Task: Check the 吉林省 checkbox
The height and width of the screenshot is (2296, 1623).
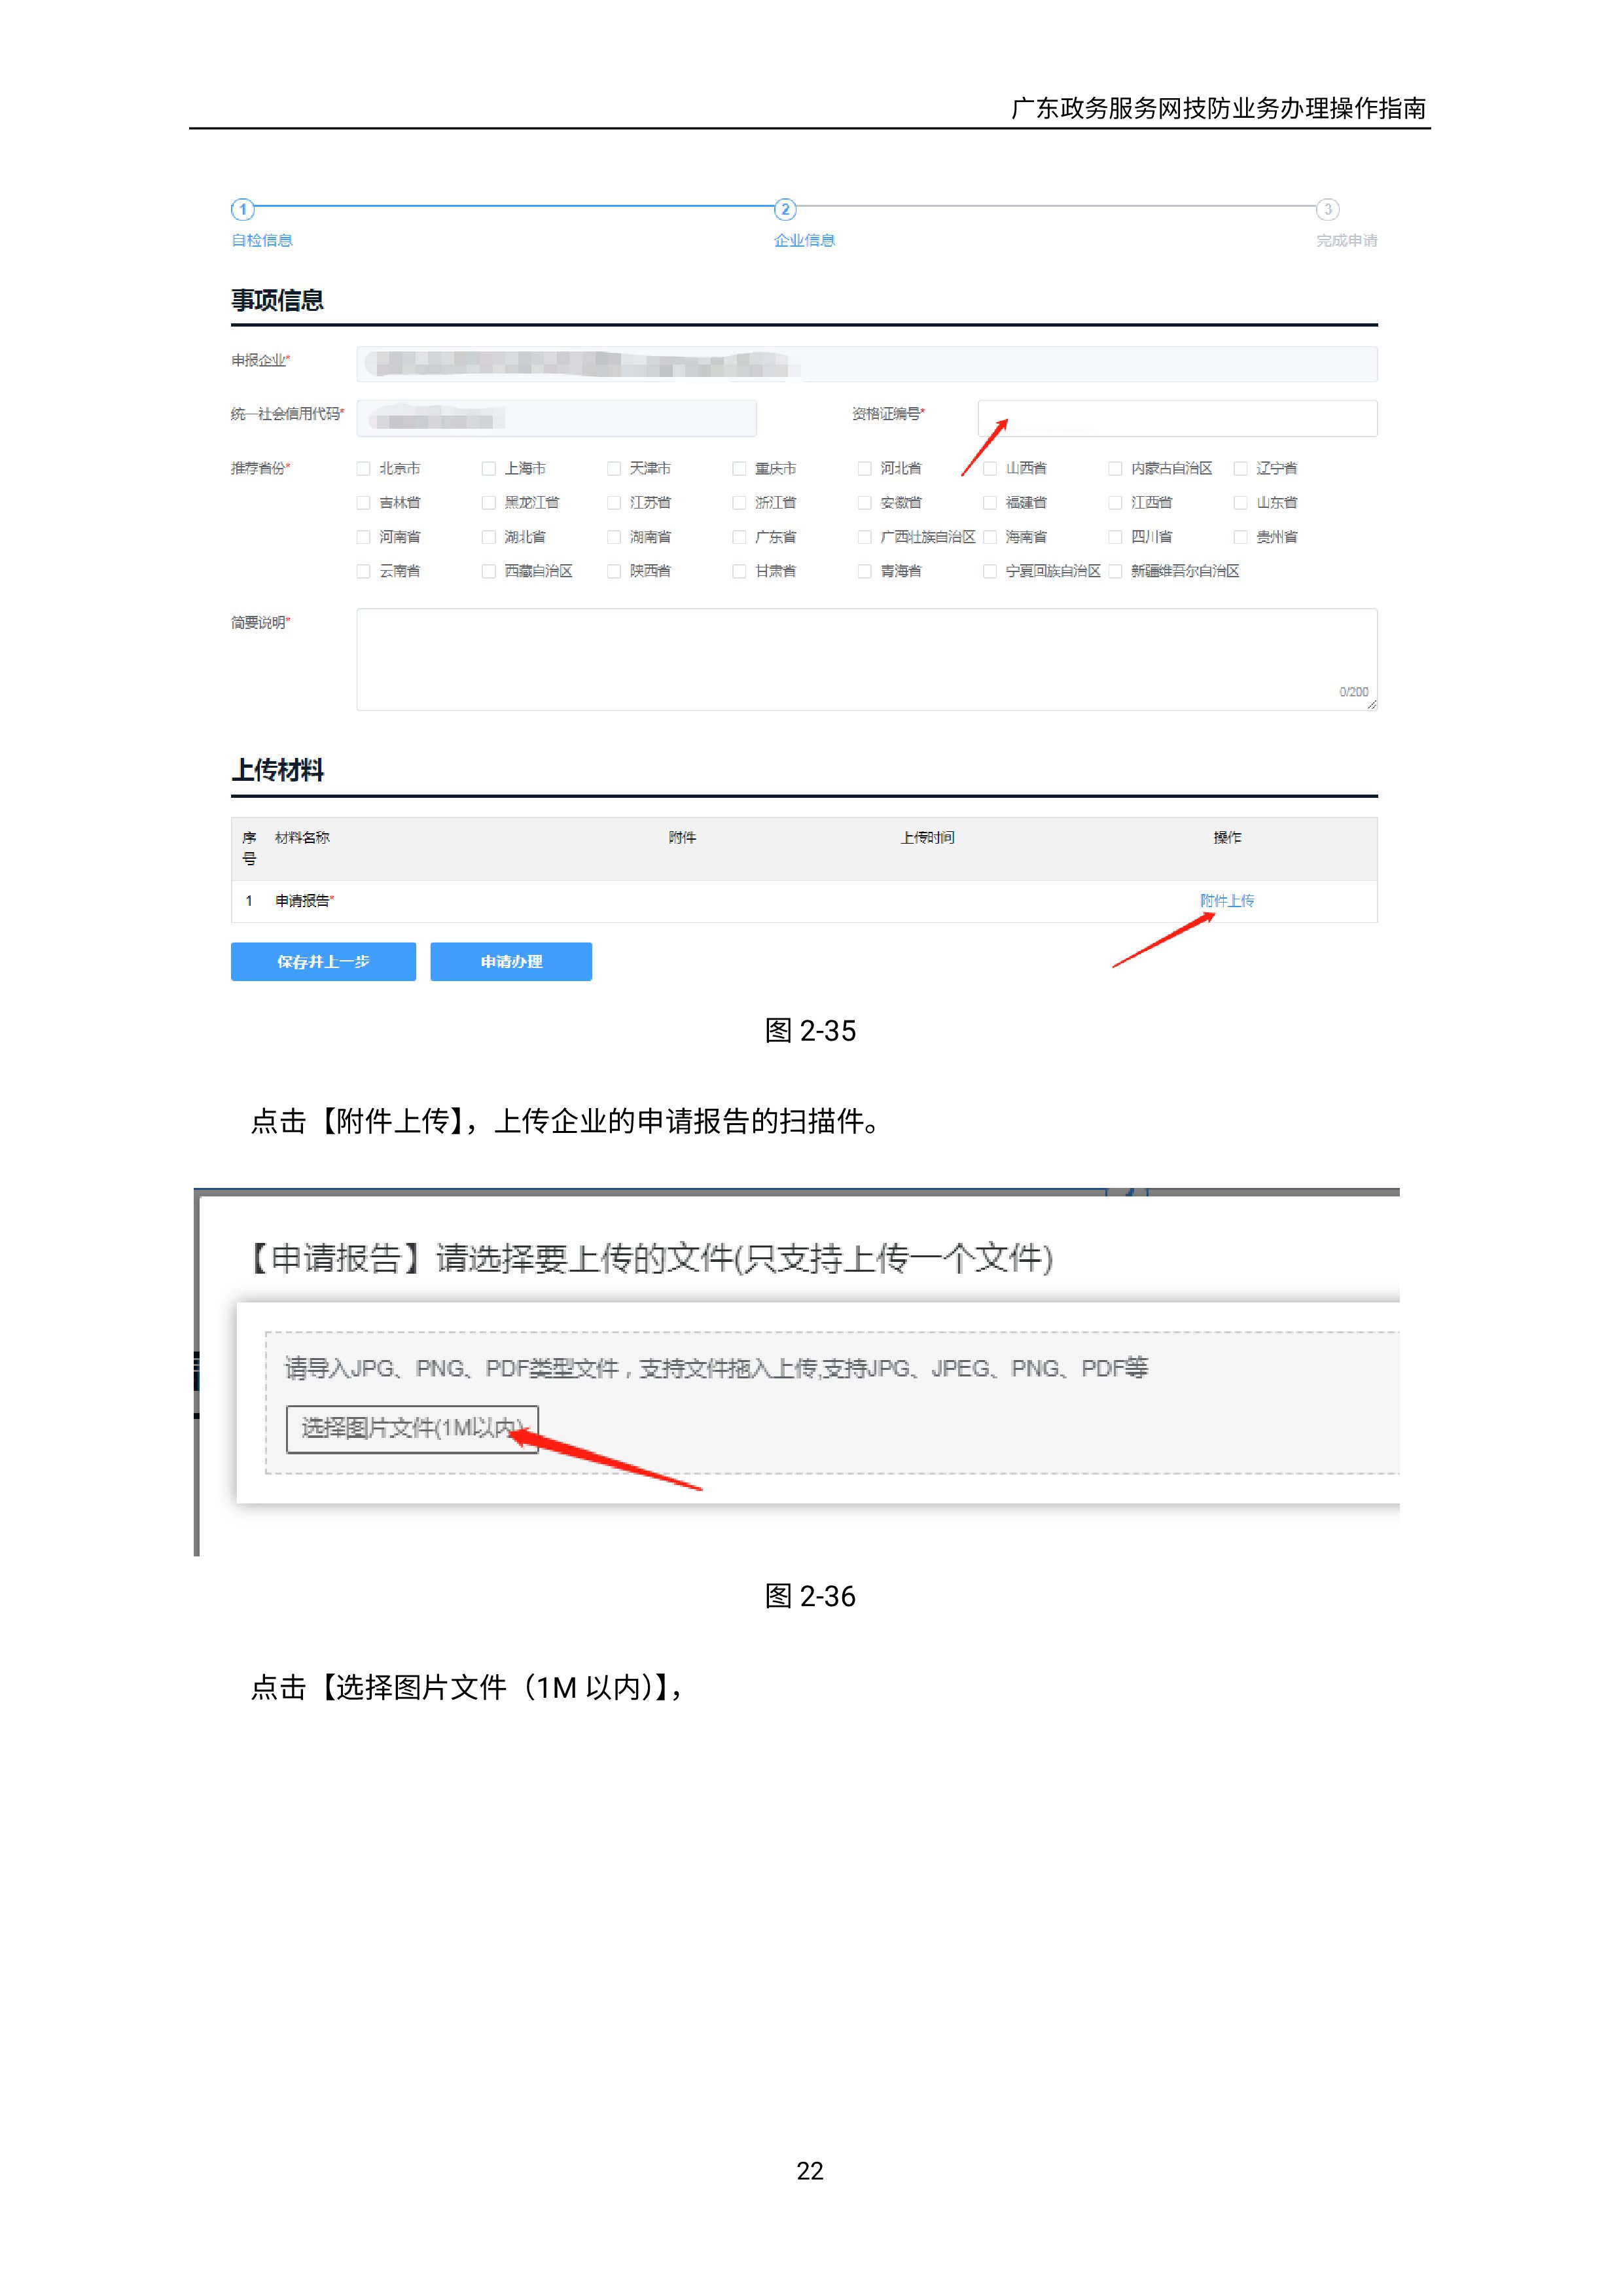Action: click(364, 502)
